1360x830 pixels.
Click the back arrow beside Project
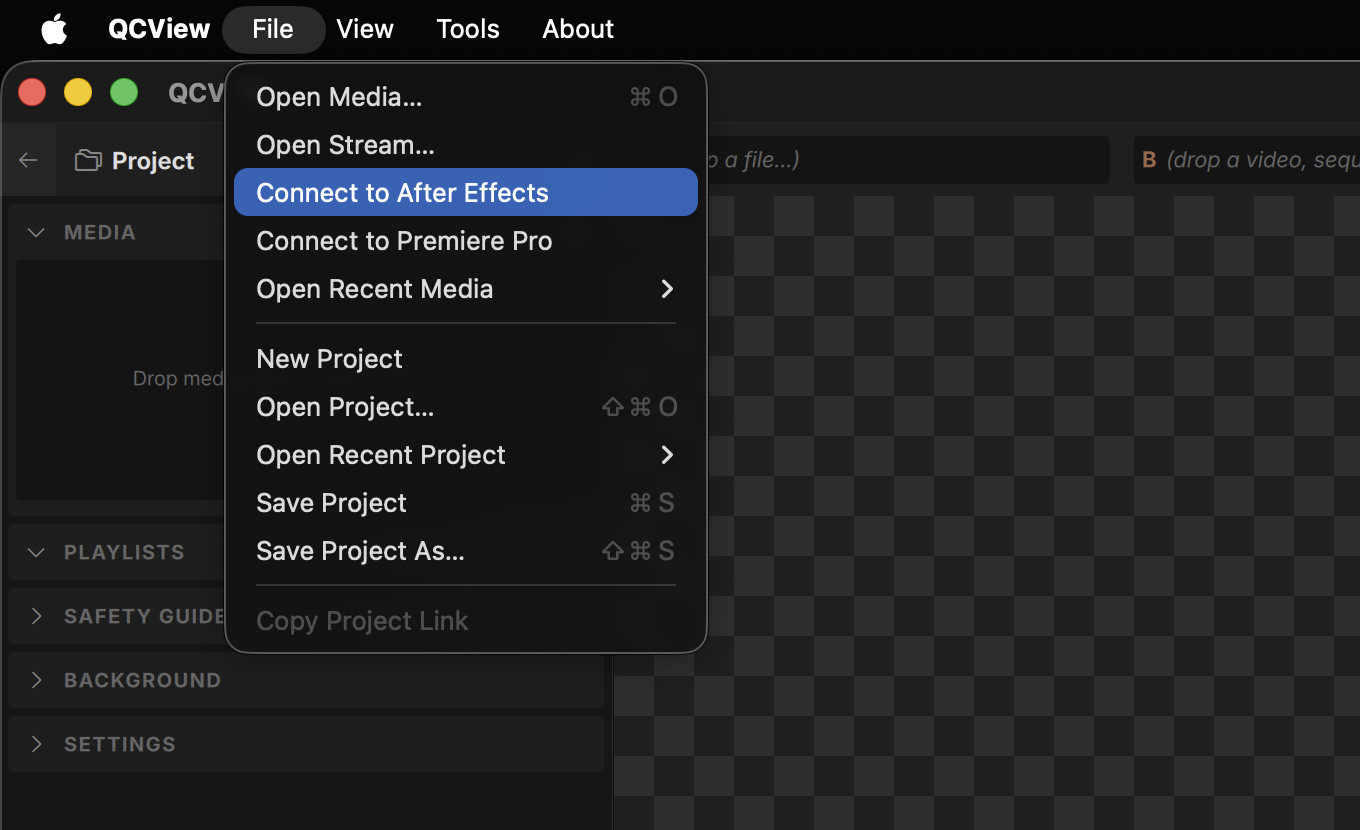(x=28, y=161)
